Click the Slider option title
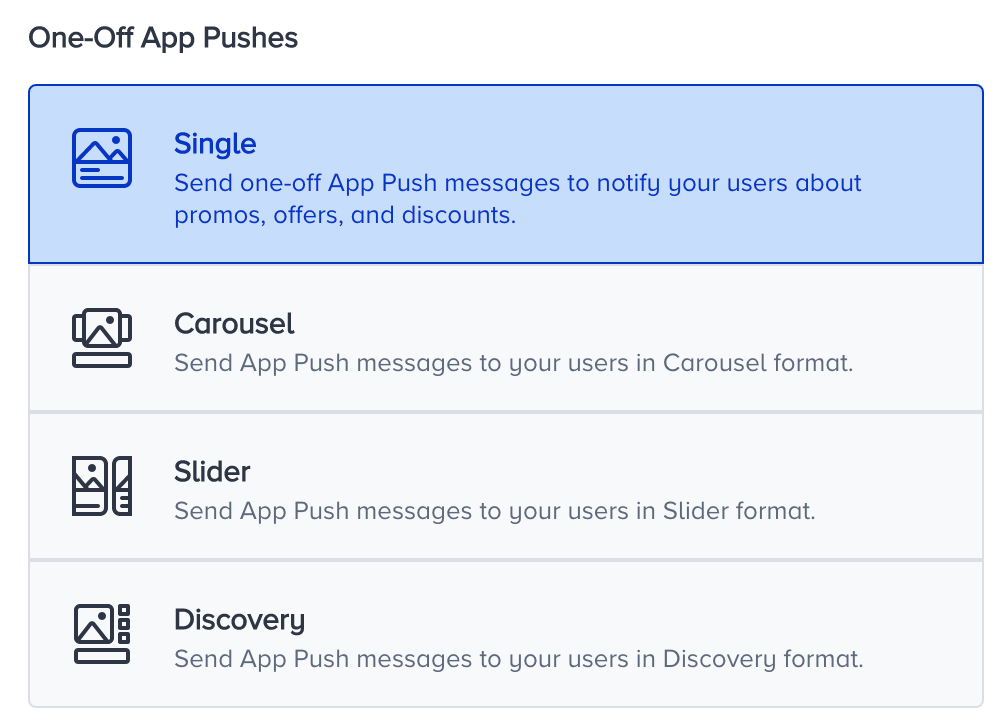The width and height of the screenshot is (1008, 724). (x=211, y=472)
